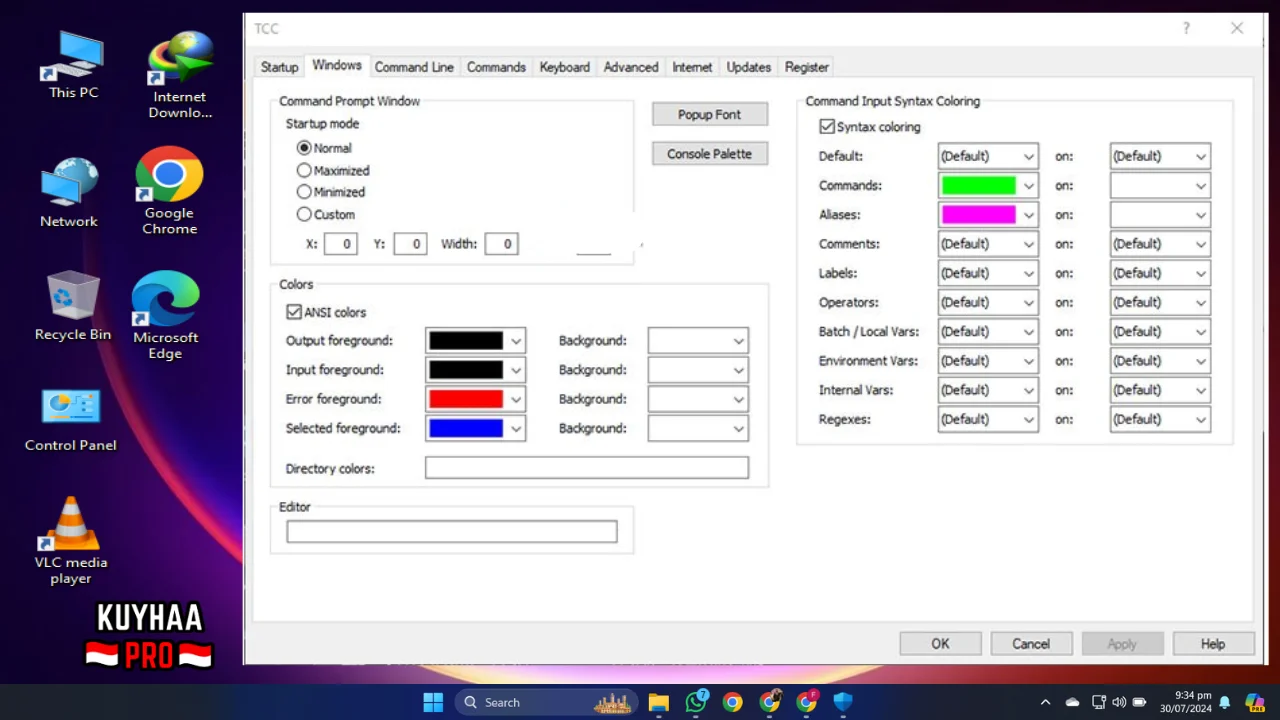The image size is (1280, 720).
Task: Switch to the Keyboard tab
Action: (564, 67)
